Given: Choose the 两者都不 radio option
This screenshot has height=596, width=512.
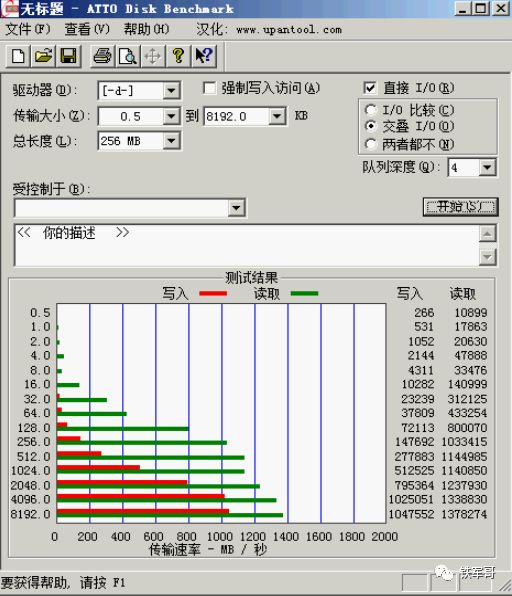Looking at the screenshot, I should tap(371, 144).
